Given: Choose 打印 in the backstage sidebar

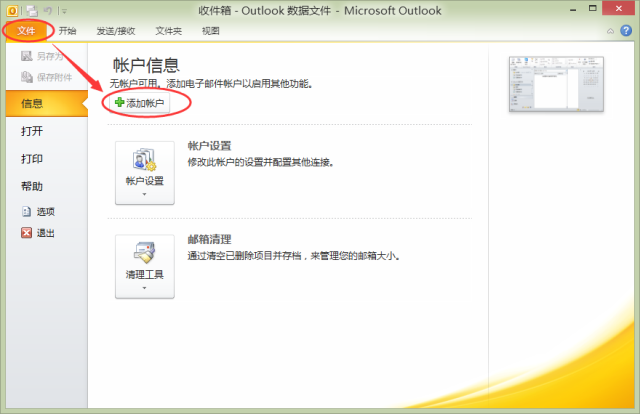Looking at the screenshot, I should pyautogui.click(x=32, y=159).
